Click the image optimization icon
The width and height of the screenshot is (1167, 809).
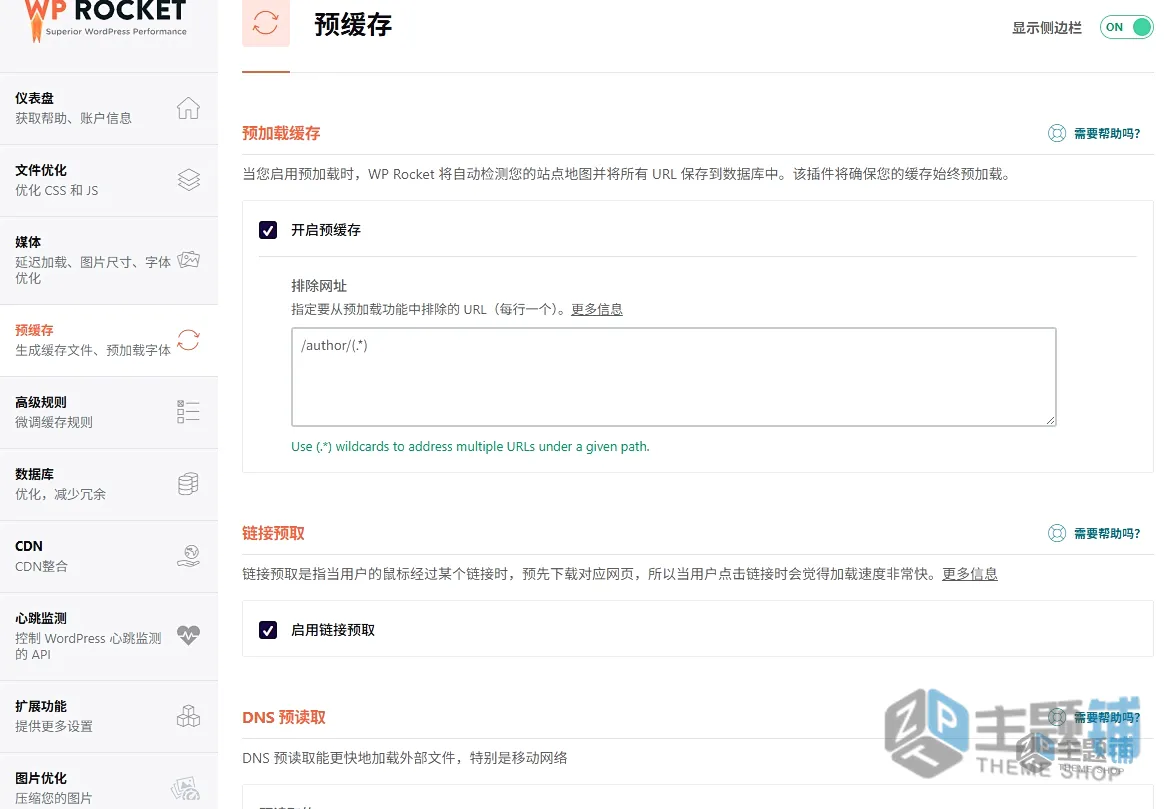(x=185, y=788)
